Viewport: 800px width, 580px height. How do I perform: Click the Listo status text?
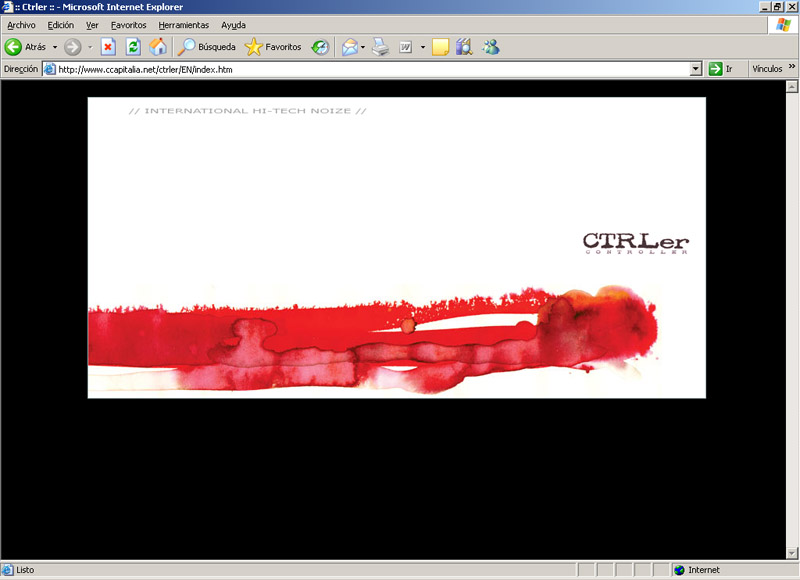pos(25,570)
